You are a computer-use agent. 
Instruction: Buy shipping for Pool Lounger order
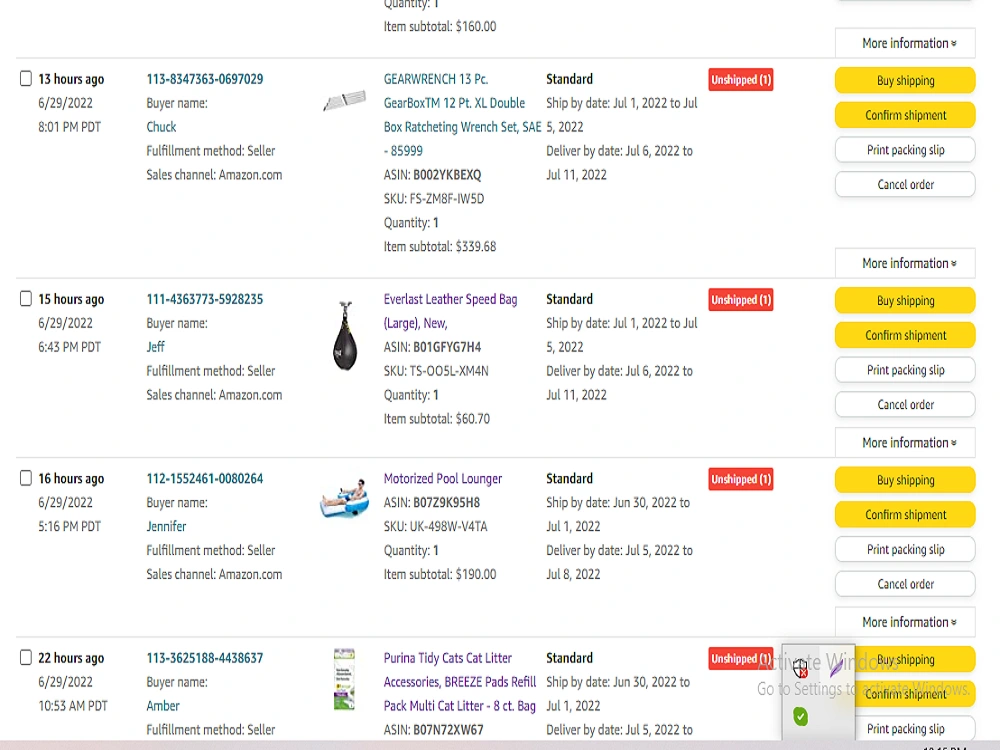click(x=905, y=480)
